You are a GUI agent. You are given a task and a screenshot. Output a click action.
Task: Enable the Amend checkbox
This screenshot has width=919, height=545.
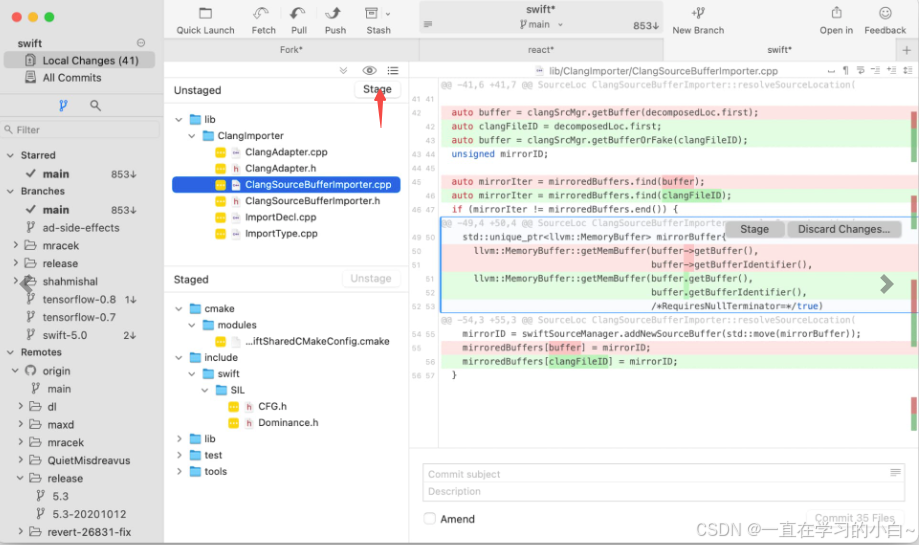coord(430,519)
